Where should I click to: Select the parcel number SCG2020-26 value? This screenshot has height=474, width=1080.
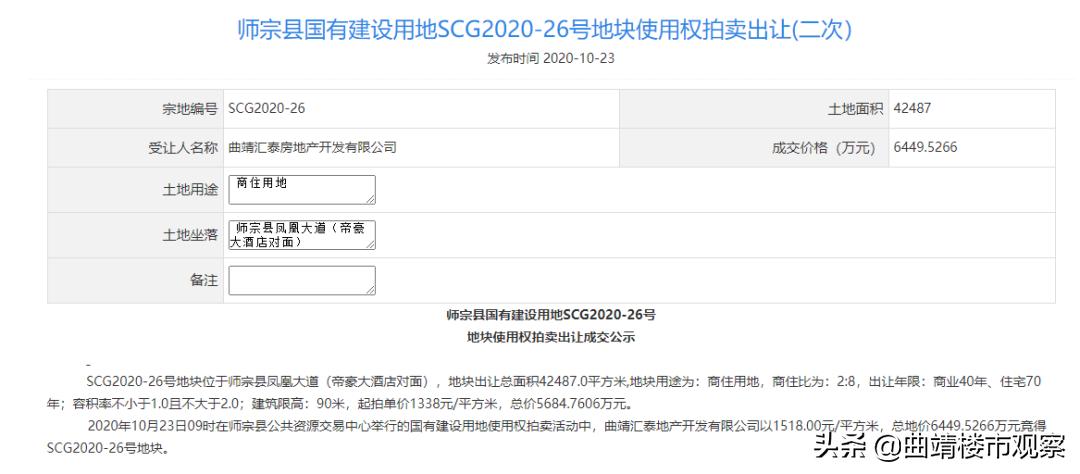click(267, 109)
